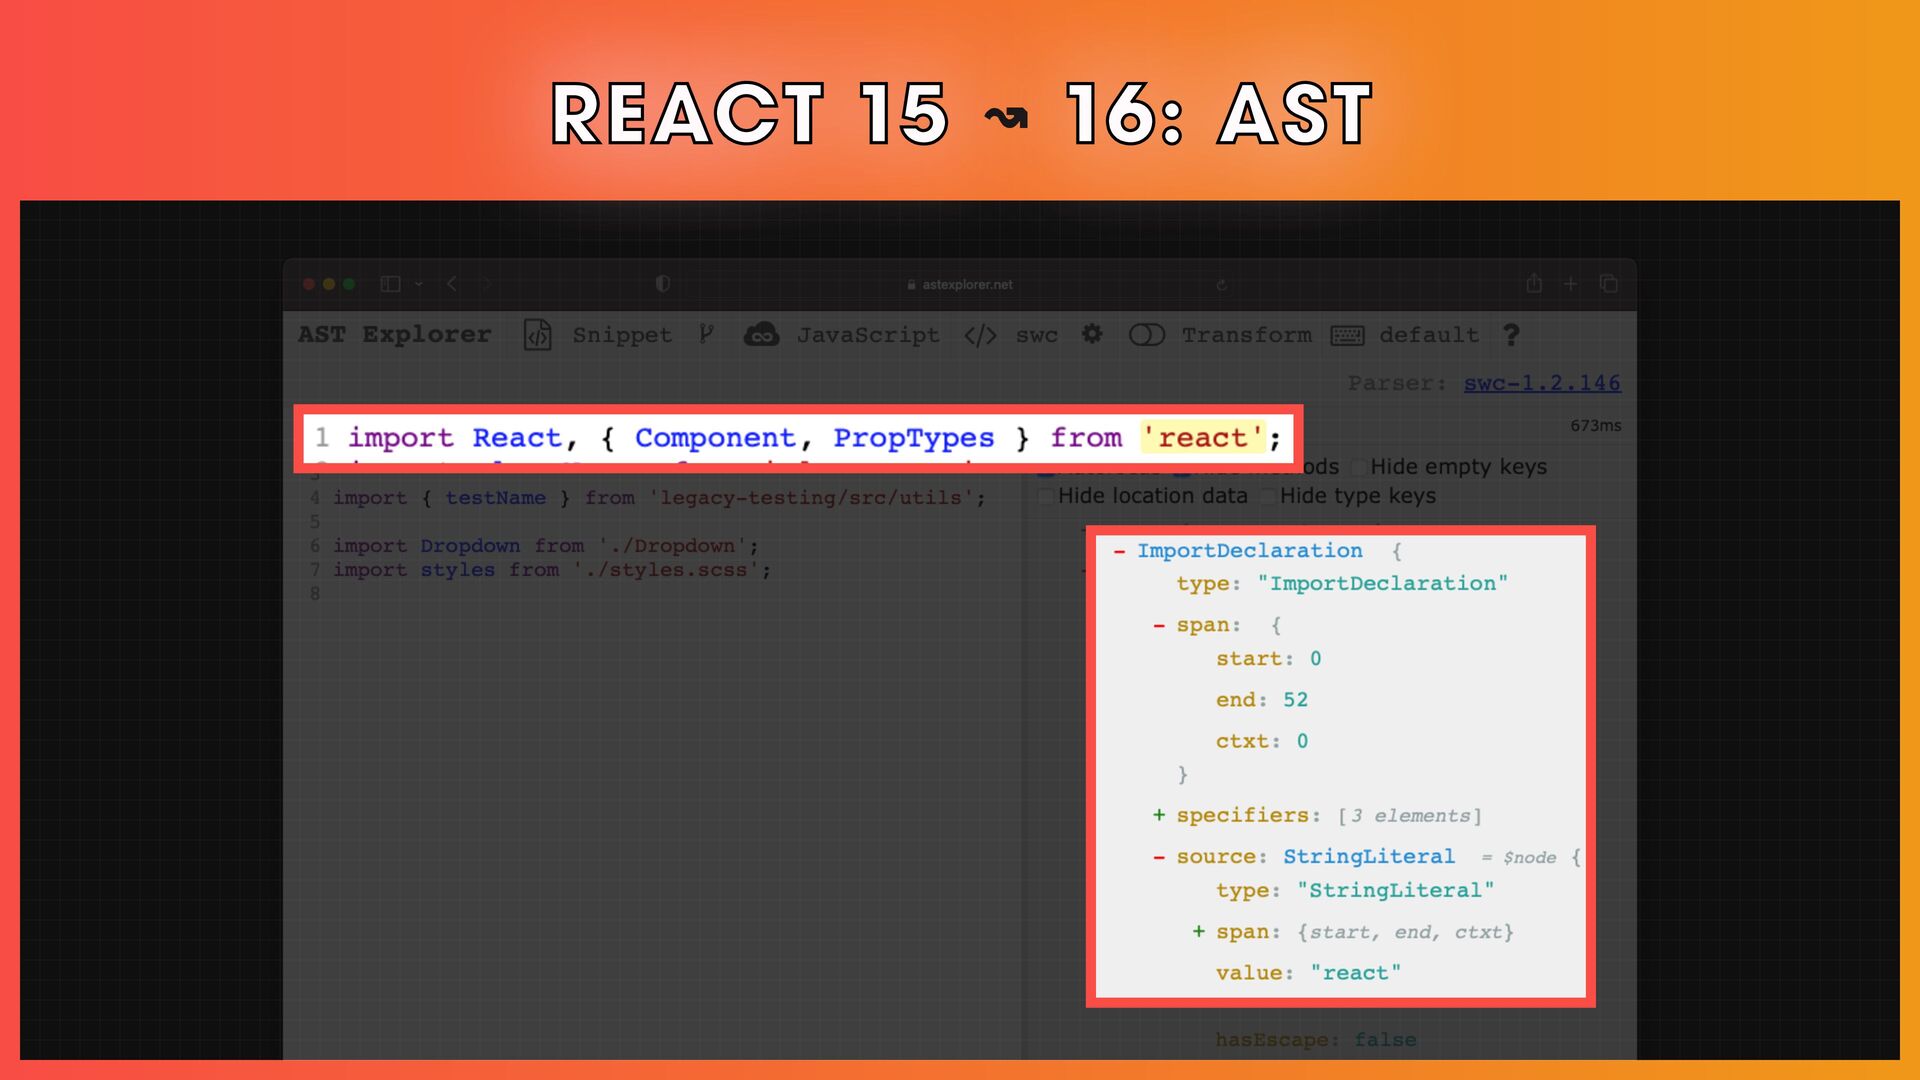
Task: Toggle the Transform switch
Action: tap(1146, 335)
